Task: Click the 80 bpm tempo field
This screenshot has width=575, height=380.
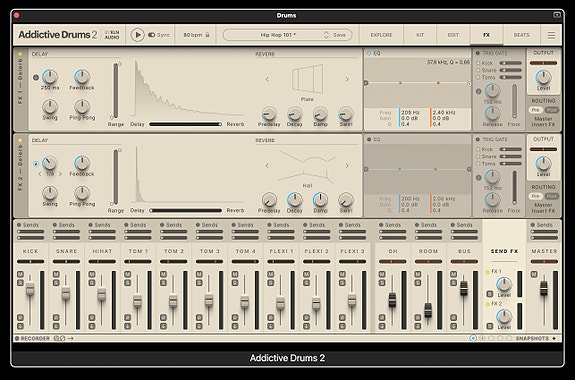Action: (193, 35)
